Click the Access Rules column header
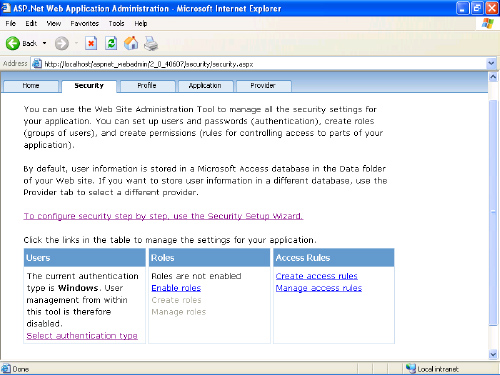This screenshot has height=375, width=500. 334,258
